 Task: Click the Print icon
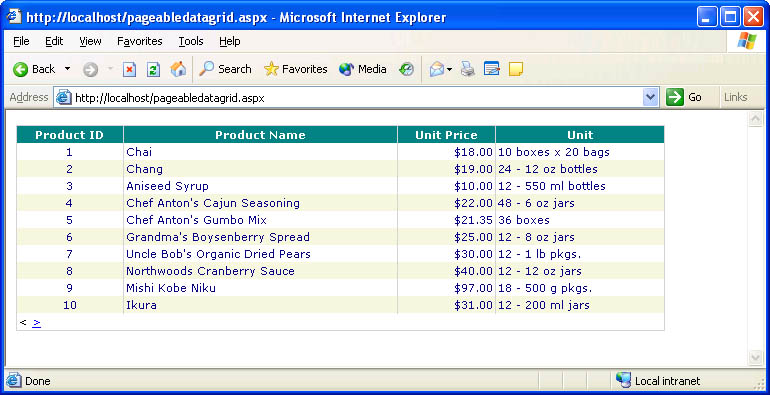[x=468, y=69]
